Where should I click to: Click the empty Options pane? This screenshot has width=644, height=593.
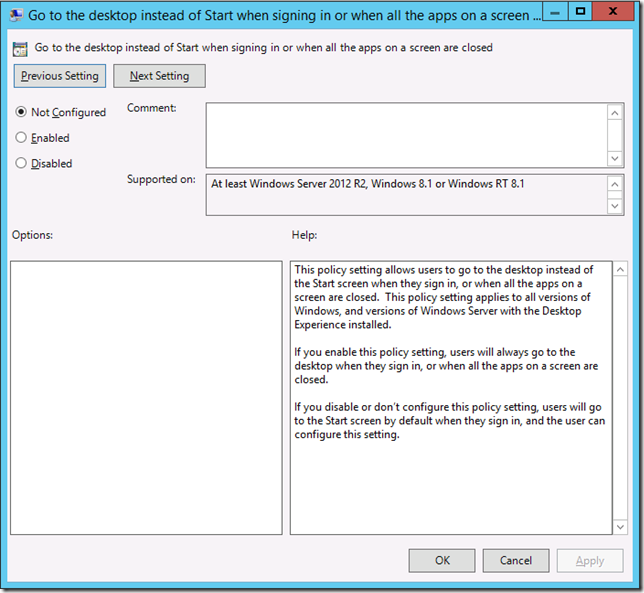point(146,398)
